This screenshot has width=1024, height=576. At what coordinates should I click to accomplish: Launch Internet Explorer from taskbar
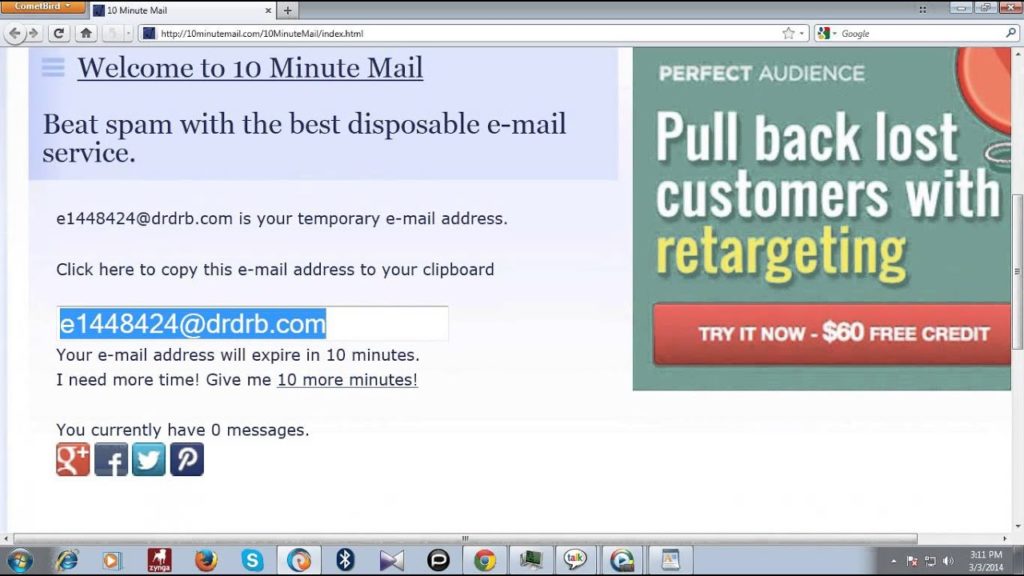67,560
